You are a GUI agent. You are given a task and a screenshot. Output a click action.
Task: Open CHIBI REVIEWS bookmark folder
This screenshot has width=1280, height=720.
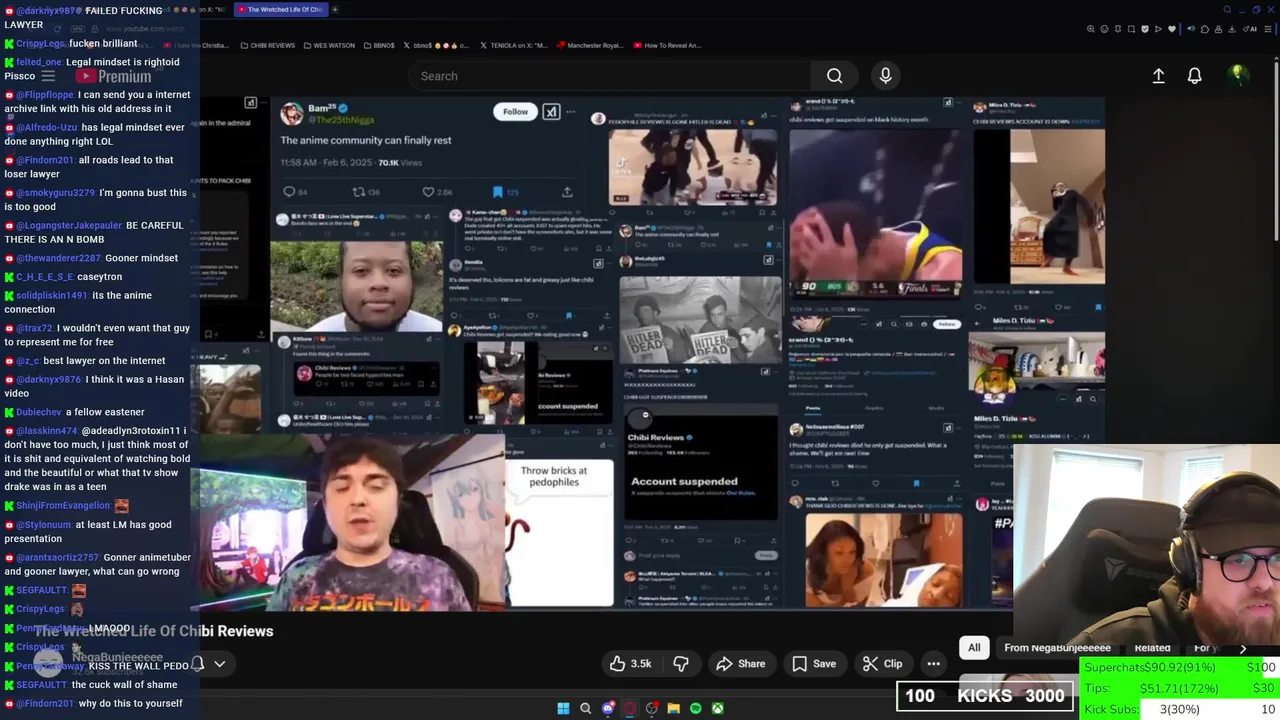click(268, 45)
